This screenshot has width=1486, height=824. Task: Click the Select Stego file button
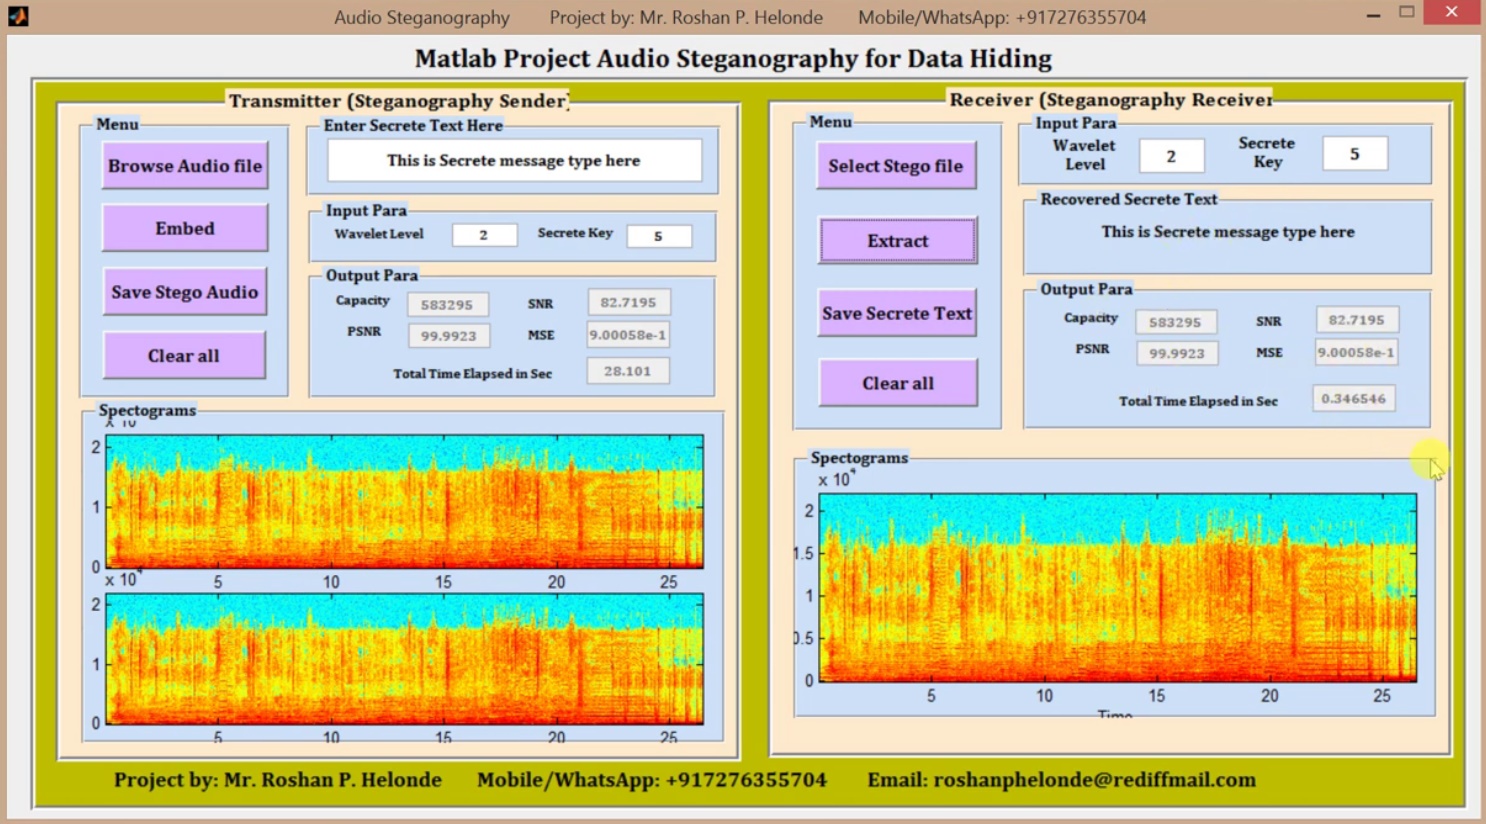[x=895, y=165]
